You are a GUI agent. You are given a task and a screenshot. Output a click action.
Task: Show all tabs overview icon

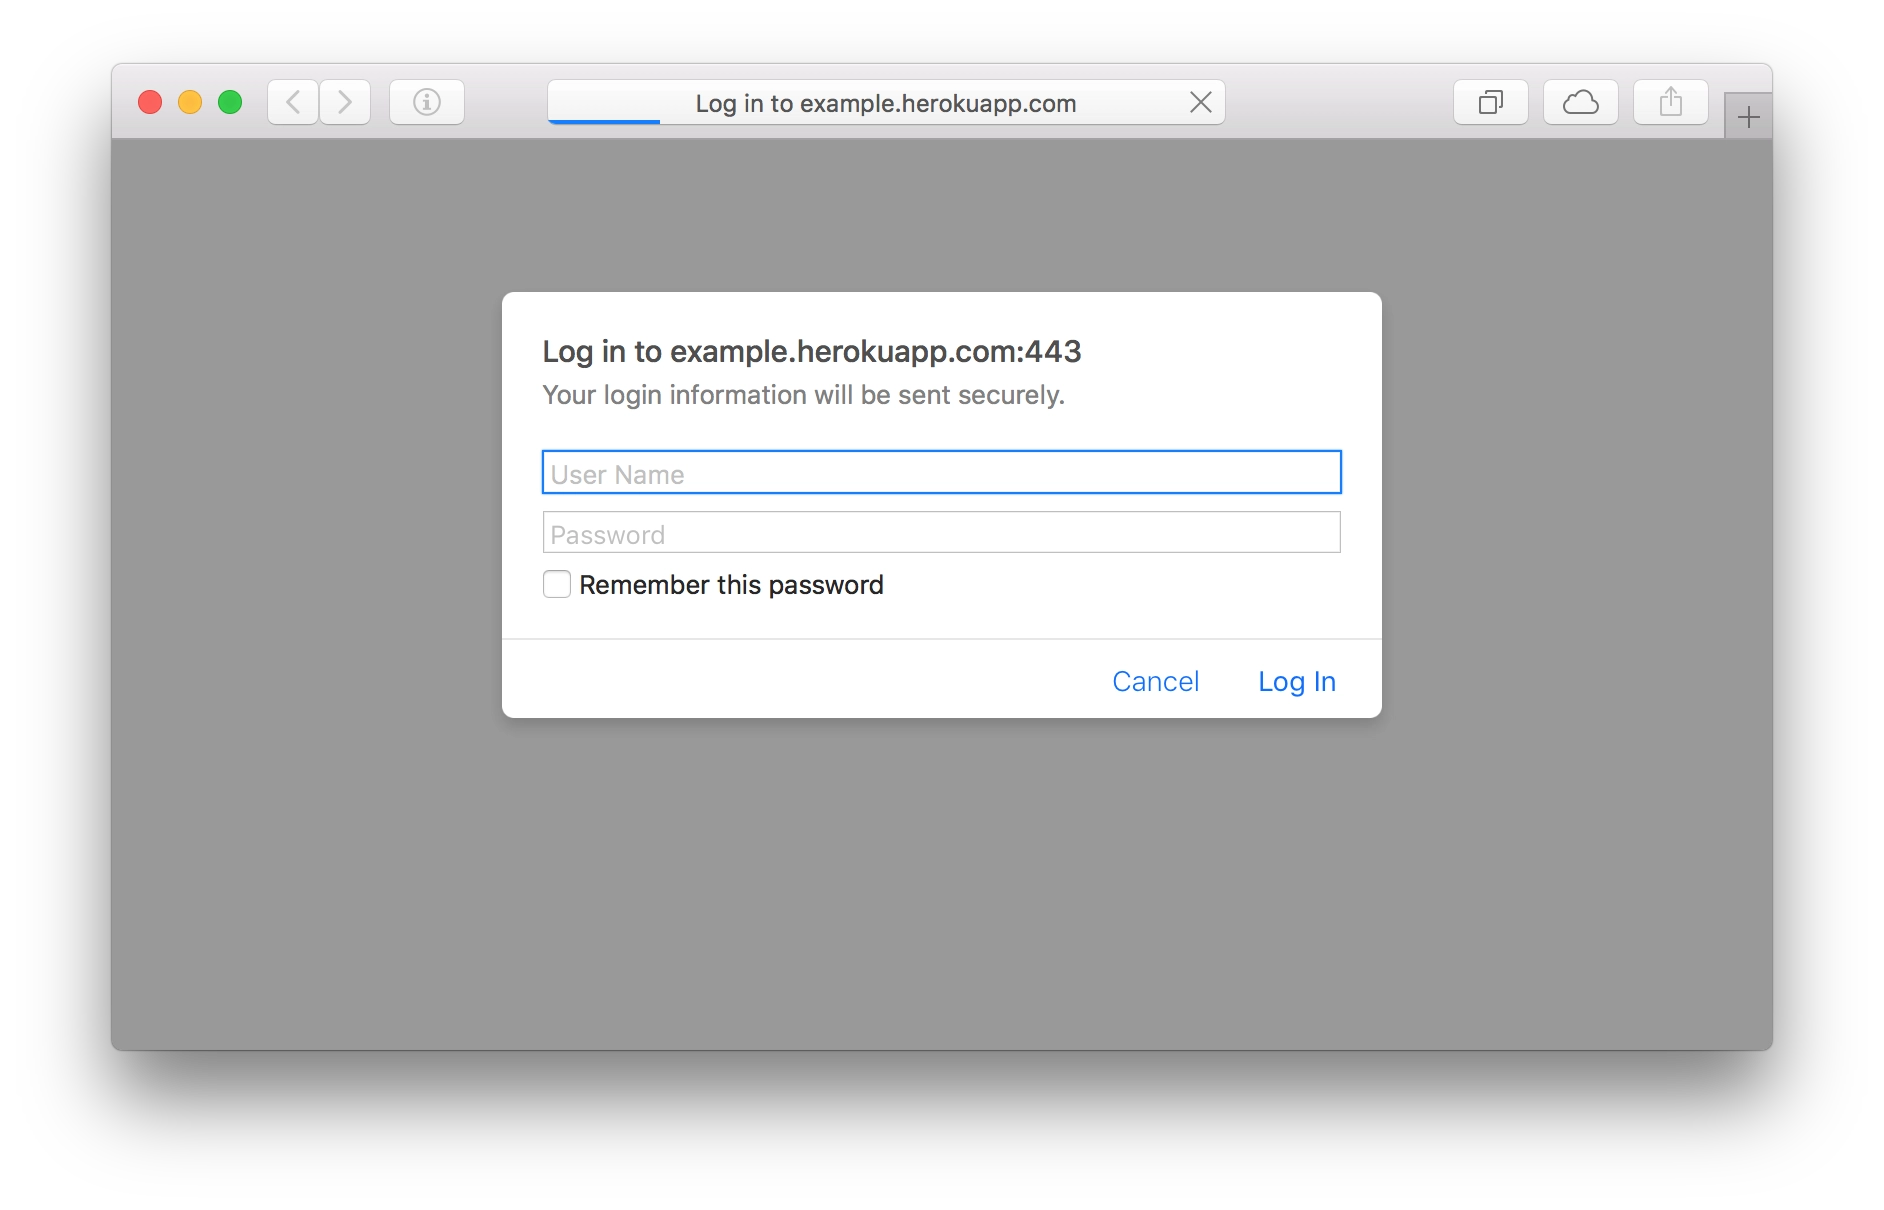click(x=1490, y=102)
